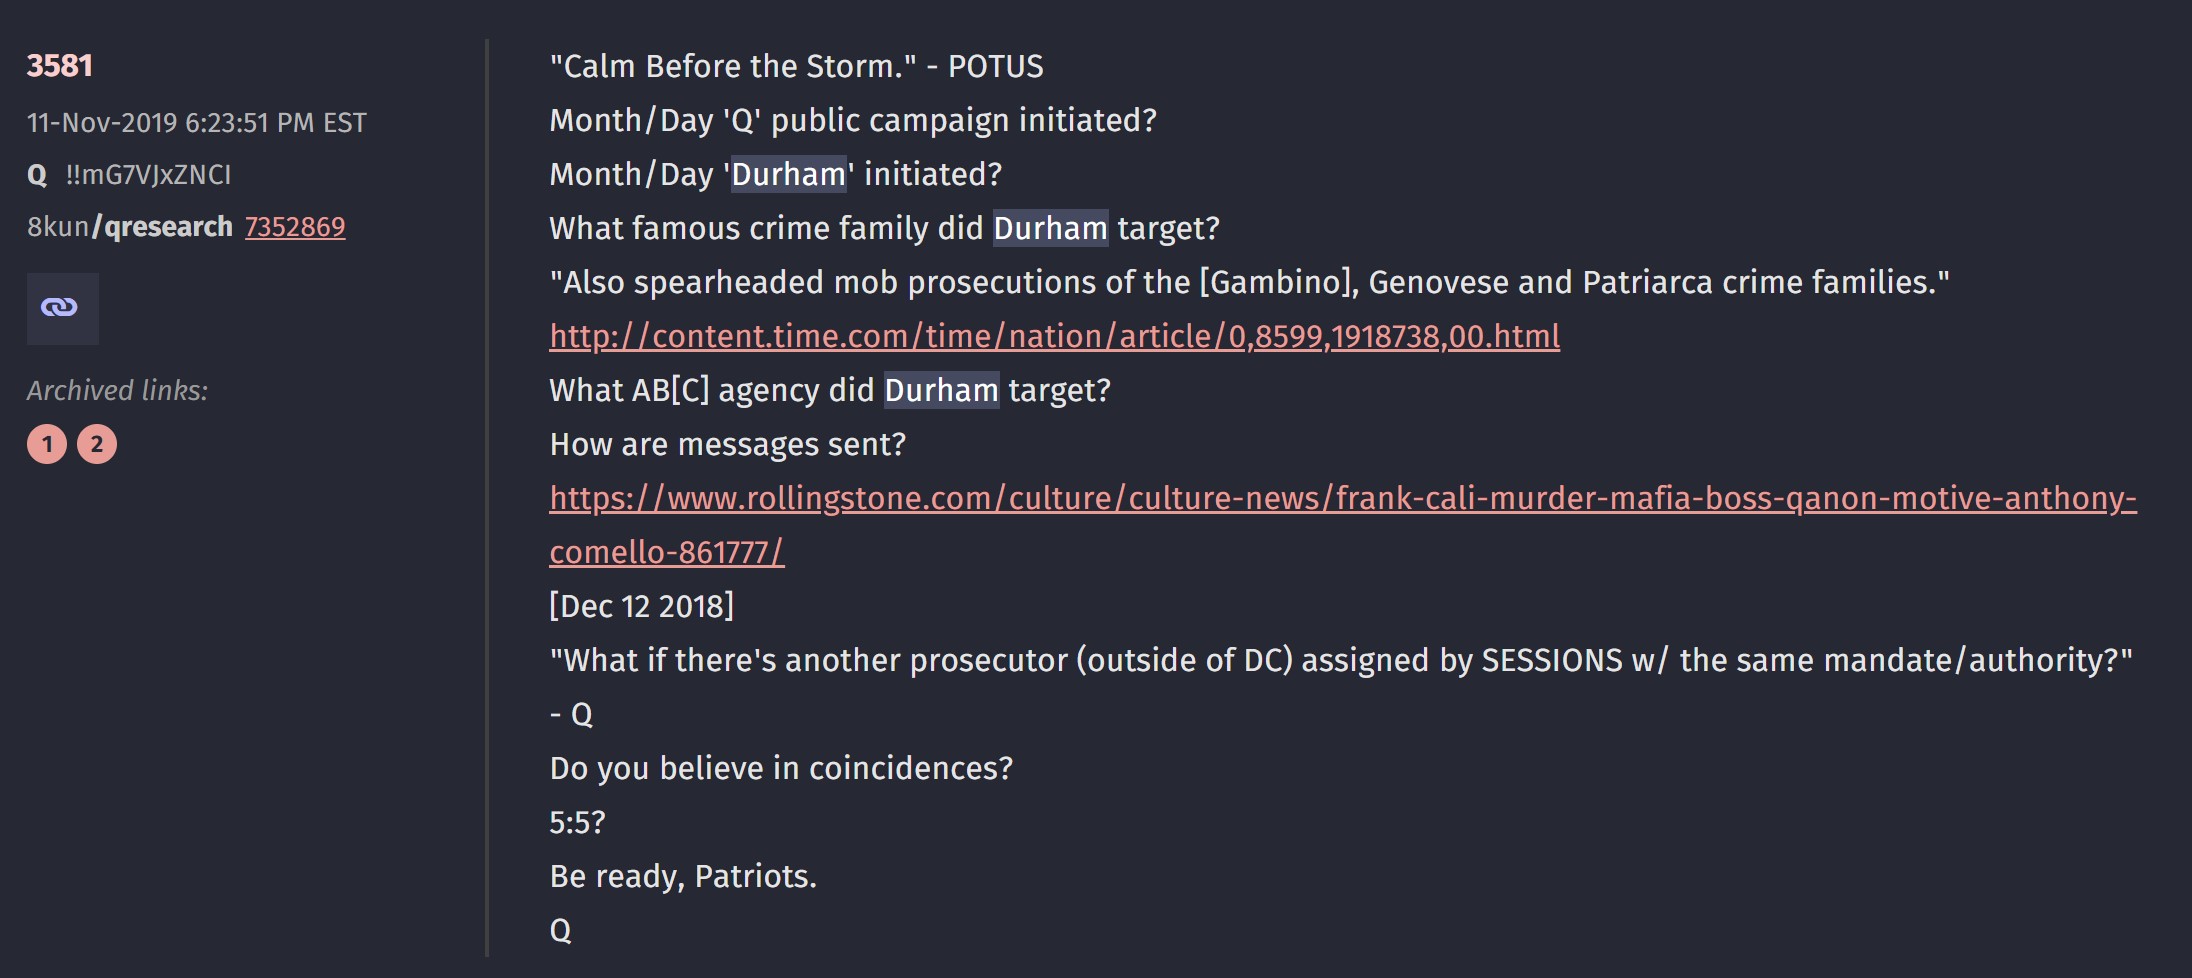Open archived link number 2

coord(97,444)
